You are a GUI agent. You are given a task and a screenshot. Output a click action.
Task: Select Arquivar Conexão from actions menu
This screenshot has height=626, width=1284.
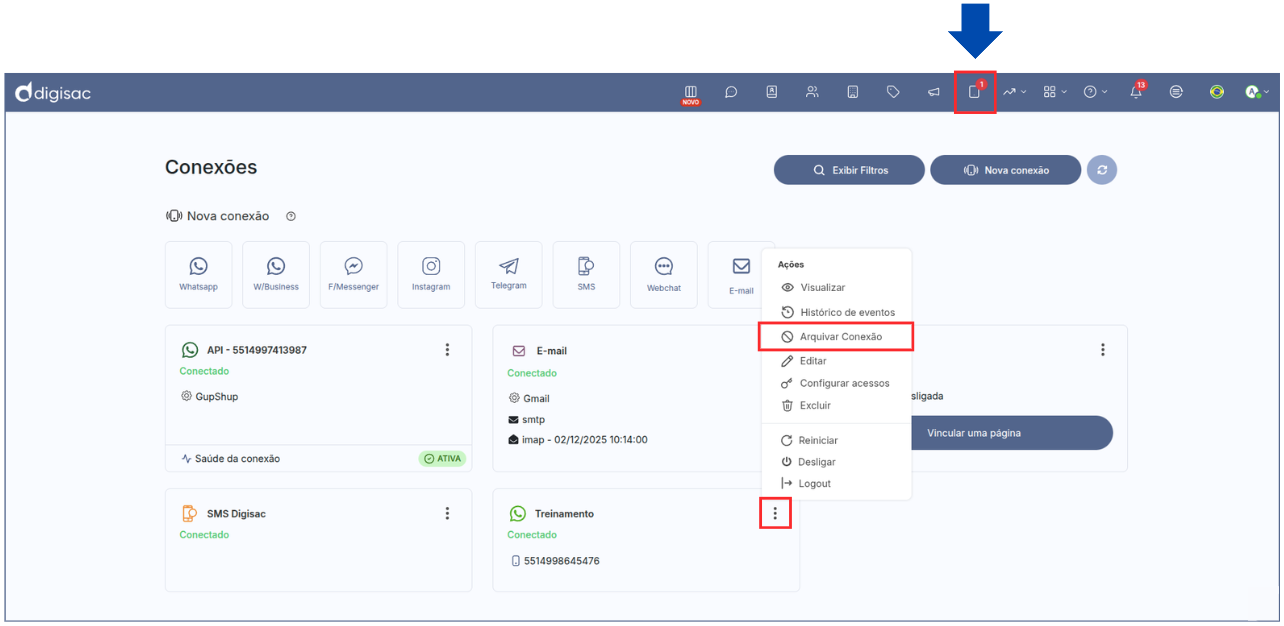(x=840, y=337)
